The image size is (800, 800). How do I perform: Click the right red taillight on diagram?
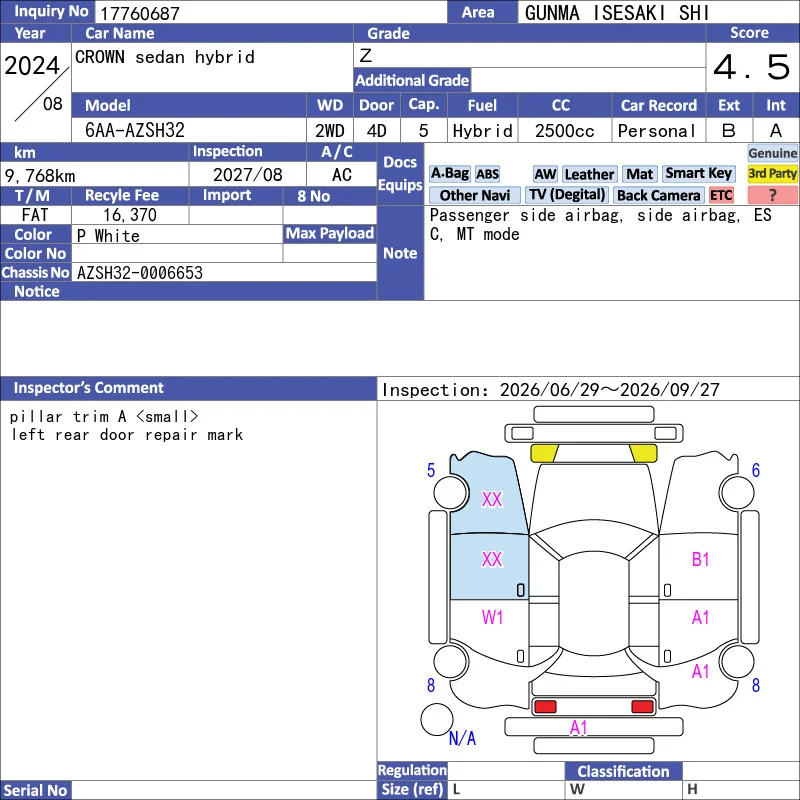coord(642,707)
